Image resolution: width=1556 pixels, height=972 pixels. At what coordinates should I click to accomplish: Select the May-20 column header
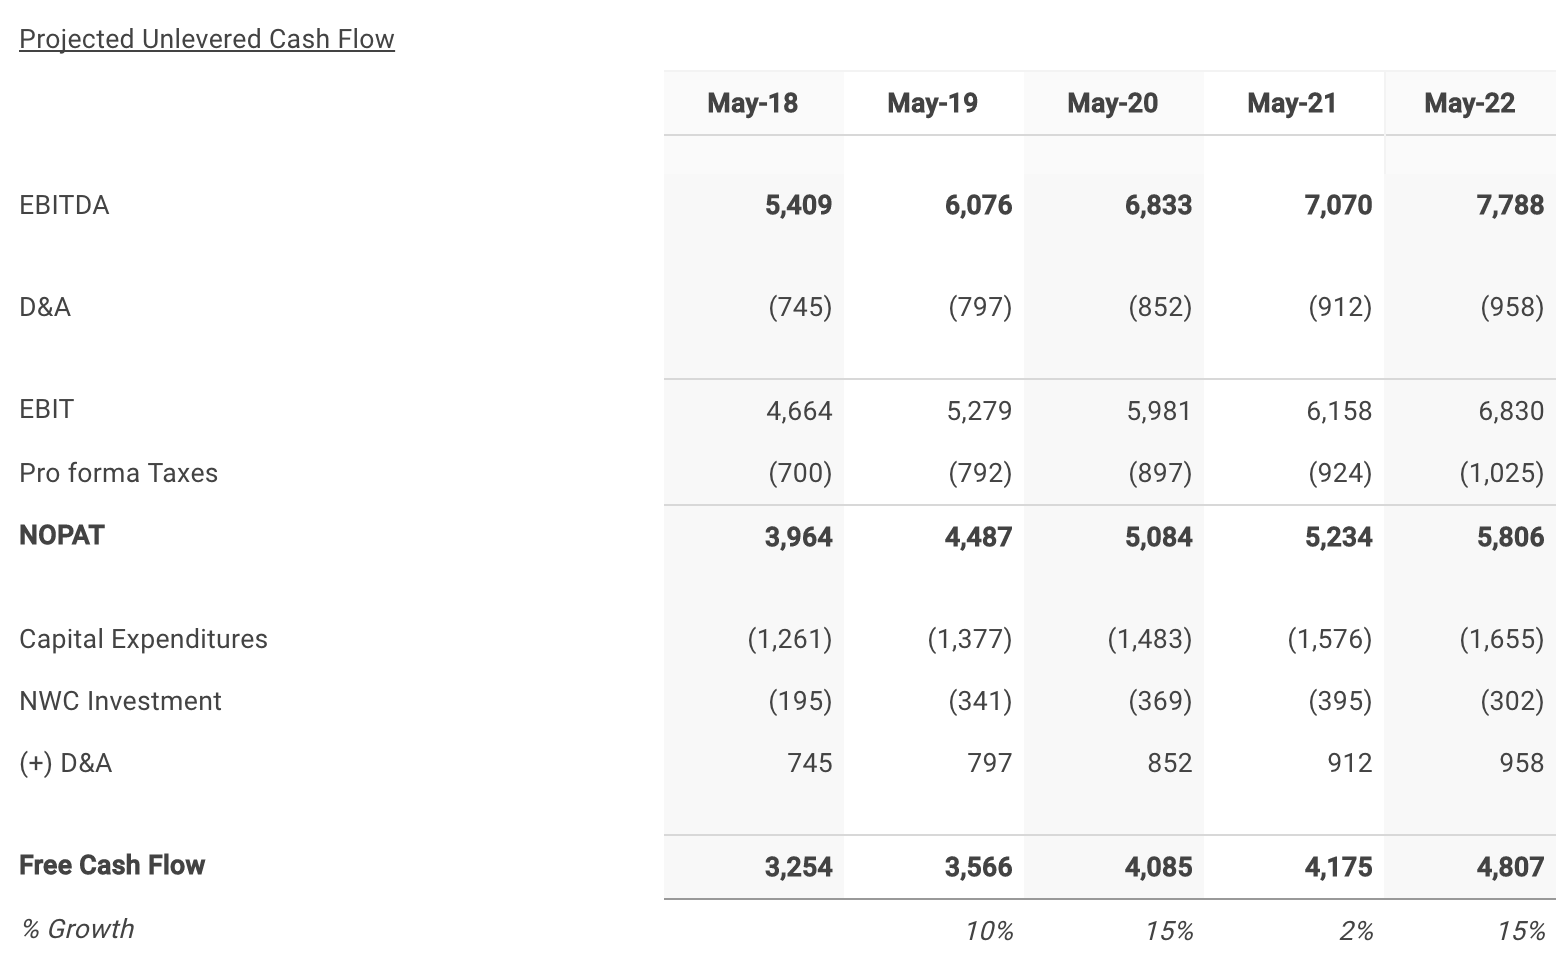click(1112, 103)
